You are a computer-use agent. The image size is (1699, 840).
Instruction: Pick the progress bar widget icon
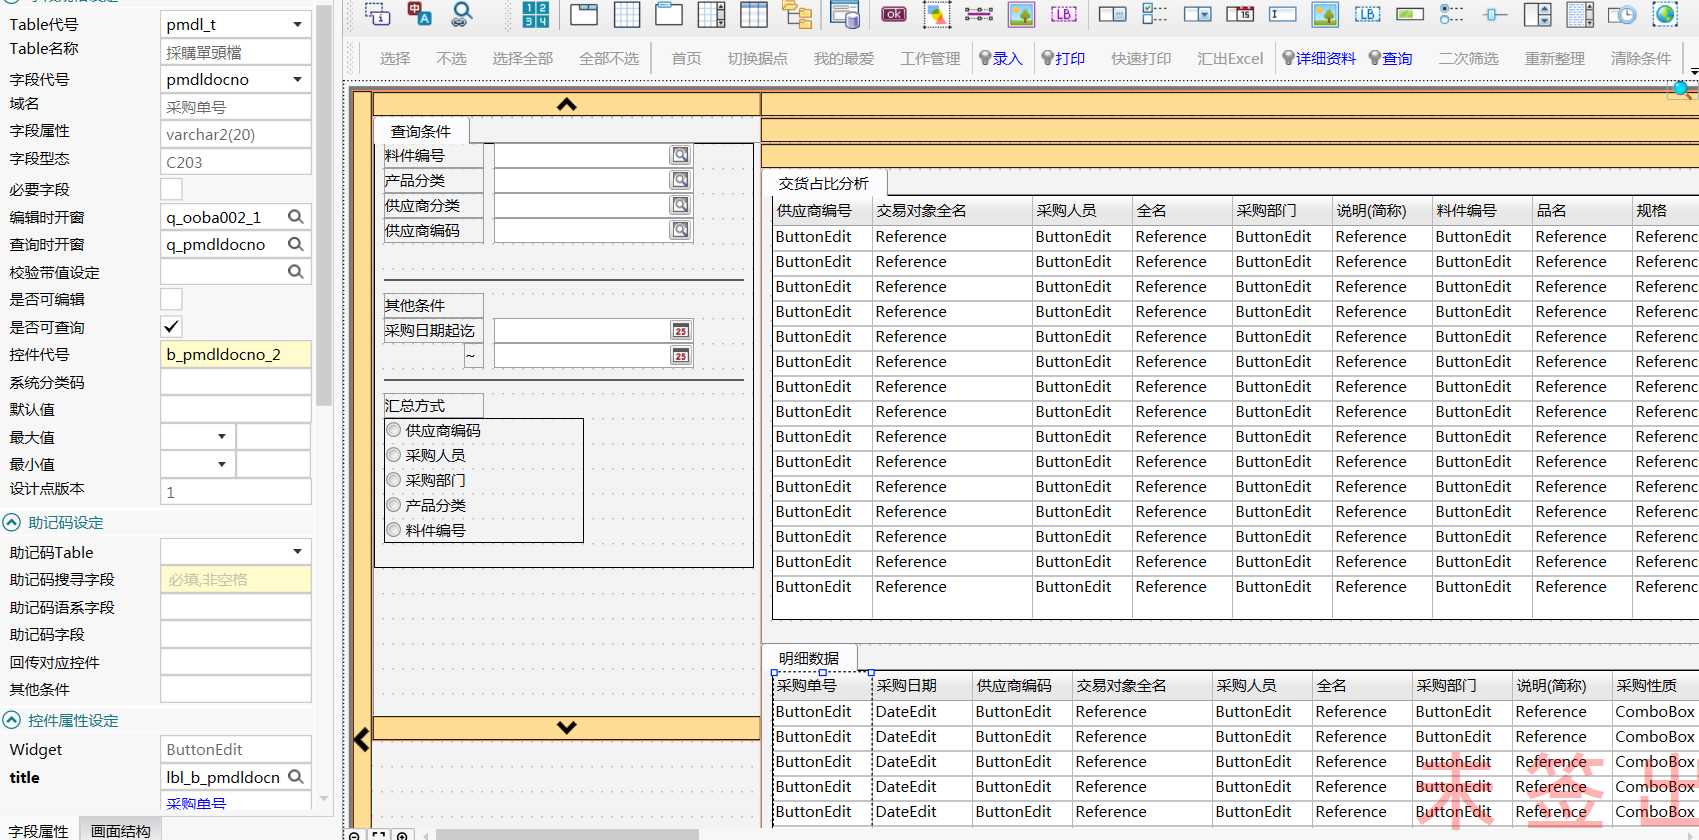click(x=1410, y=14)
